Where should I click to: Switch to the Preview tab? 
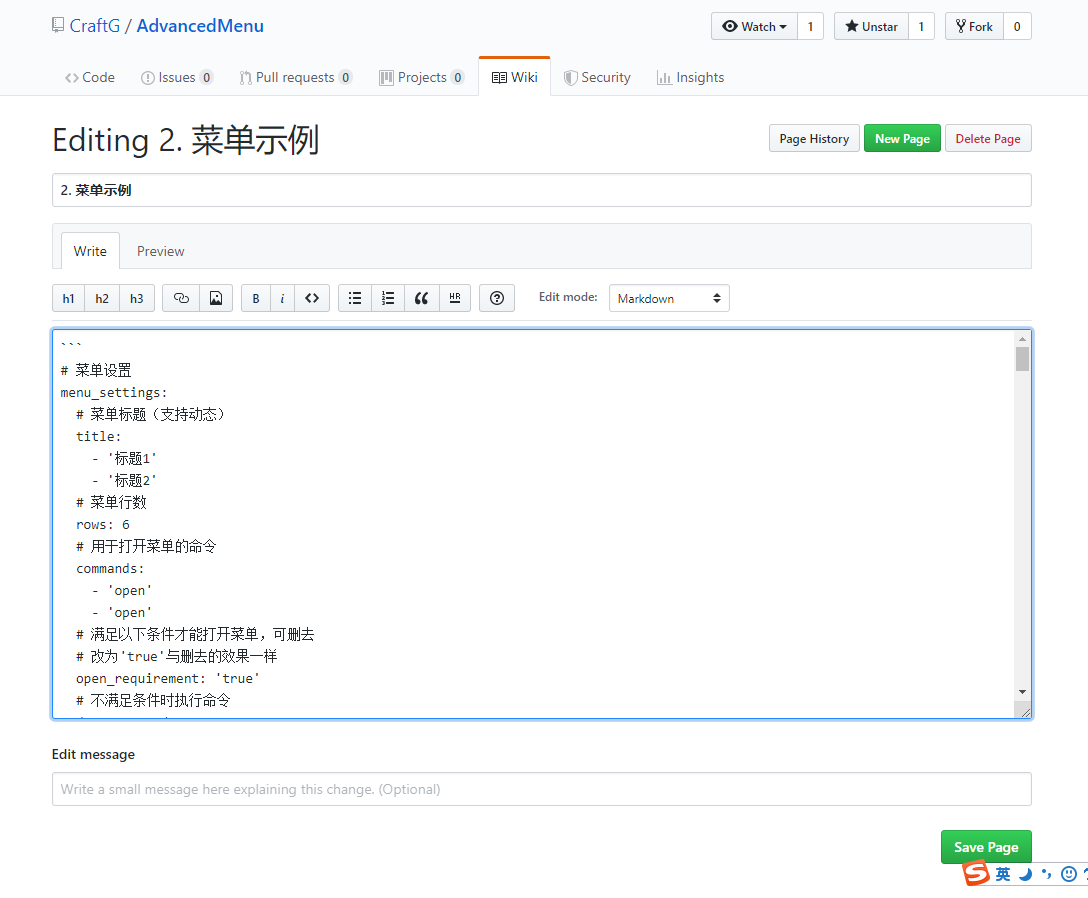tap(160, 251)
